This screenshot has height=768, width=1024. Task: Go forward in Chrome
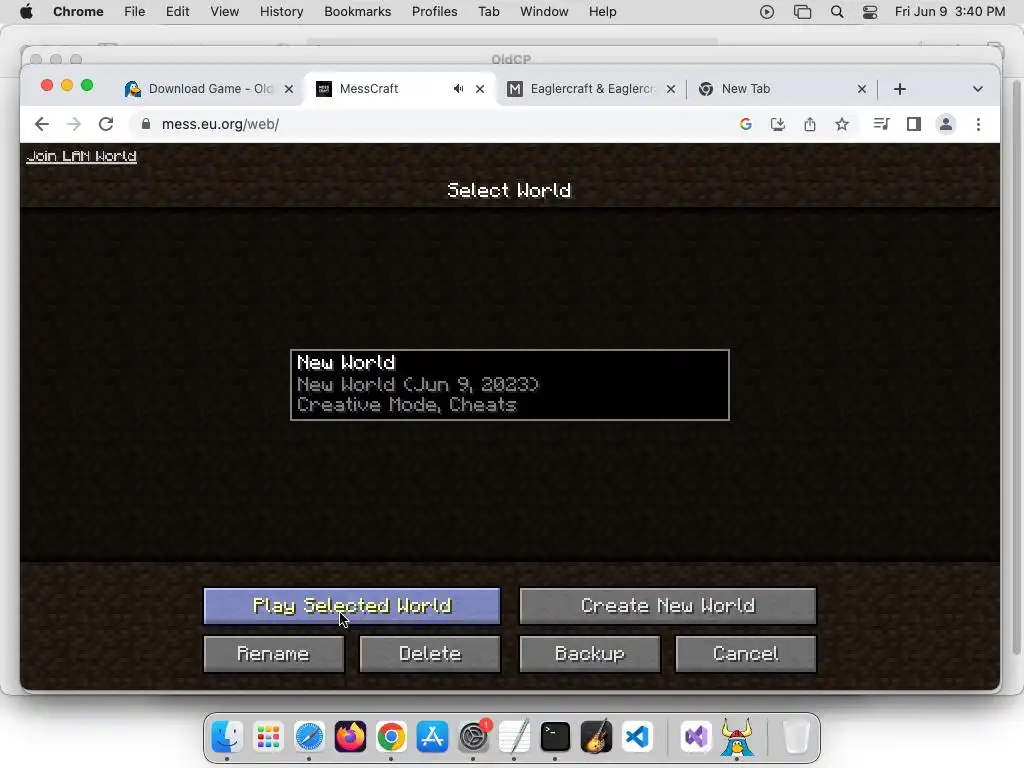pyautogui.click(x=74, y=124)
